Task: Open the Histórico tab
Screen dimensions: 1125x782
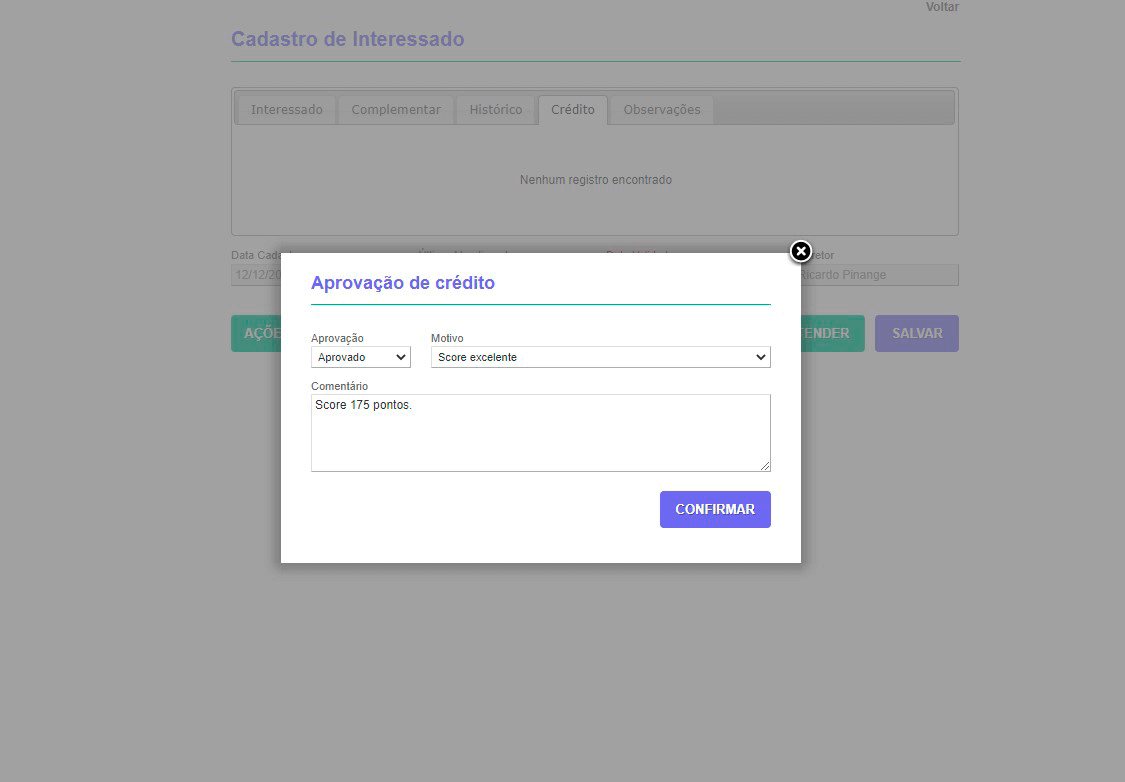Action: click(x=496, y=109)
